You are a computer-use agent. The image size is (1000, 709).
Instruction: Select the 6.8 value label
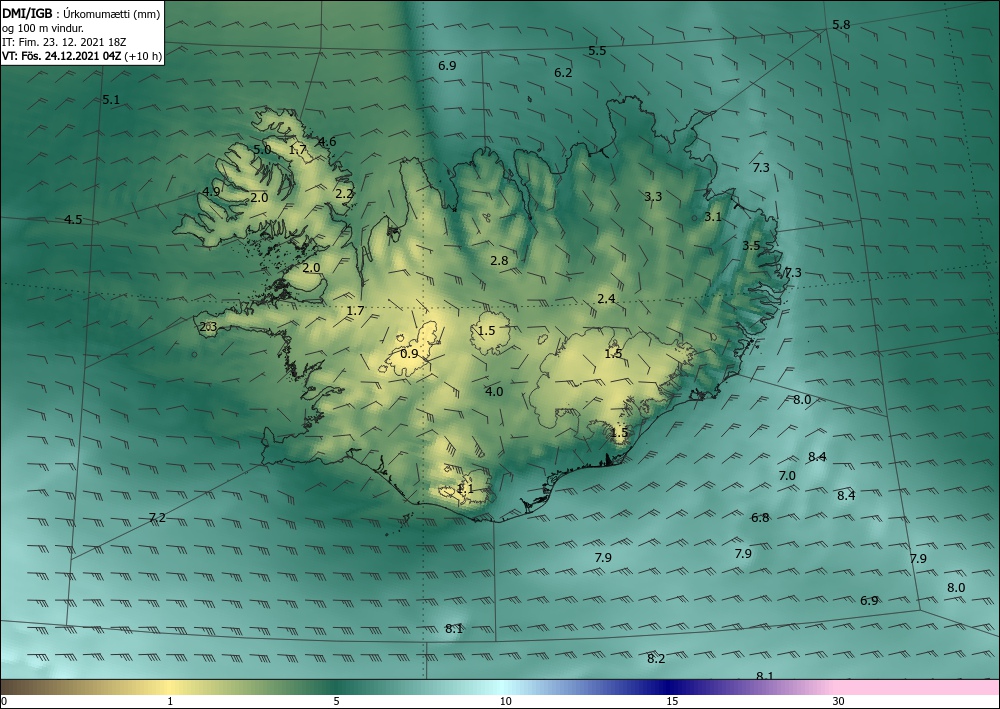760,518
